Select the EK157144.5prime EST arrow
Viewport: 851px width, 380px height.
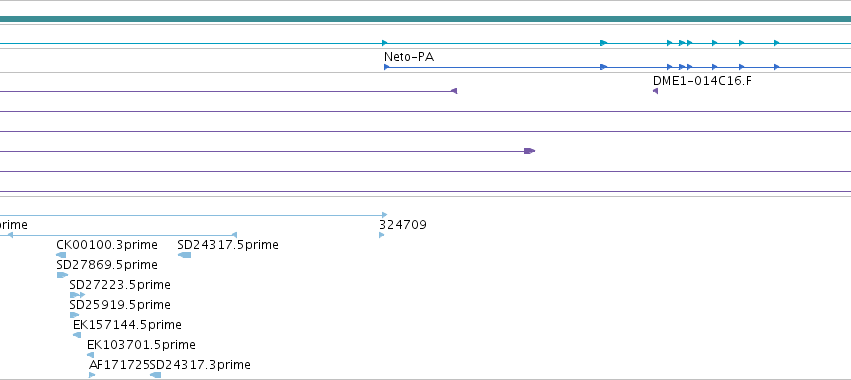(x=77, y=335)
